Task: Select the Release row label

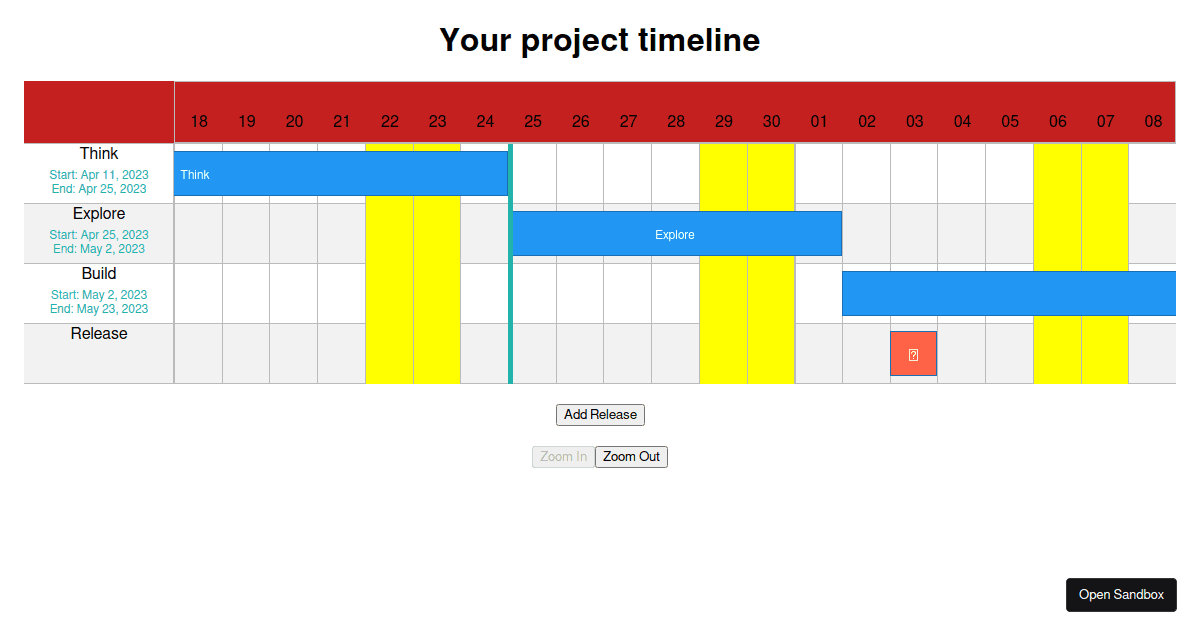Action: tap(98, 333)
